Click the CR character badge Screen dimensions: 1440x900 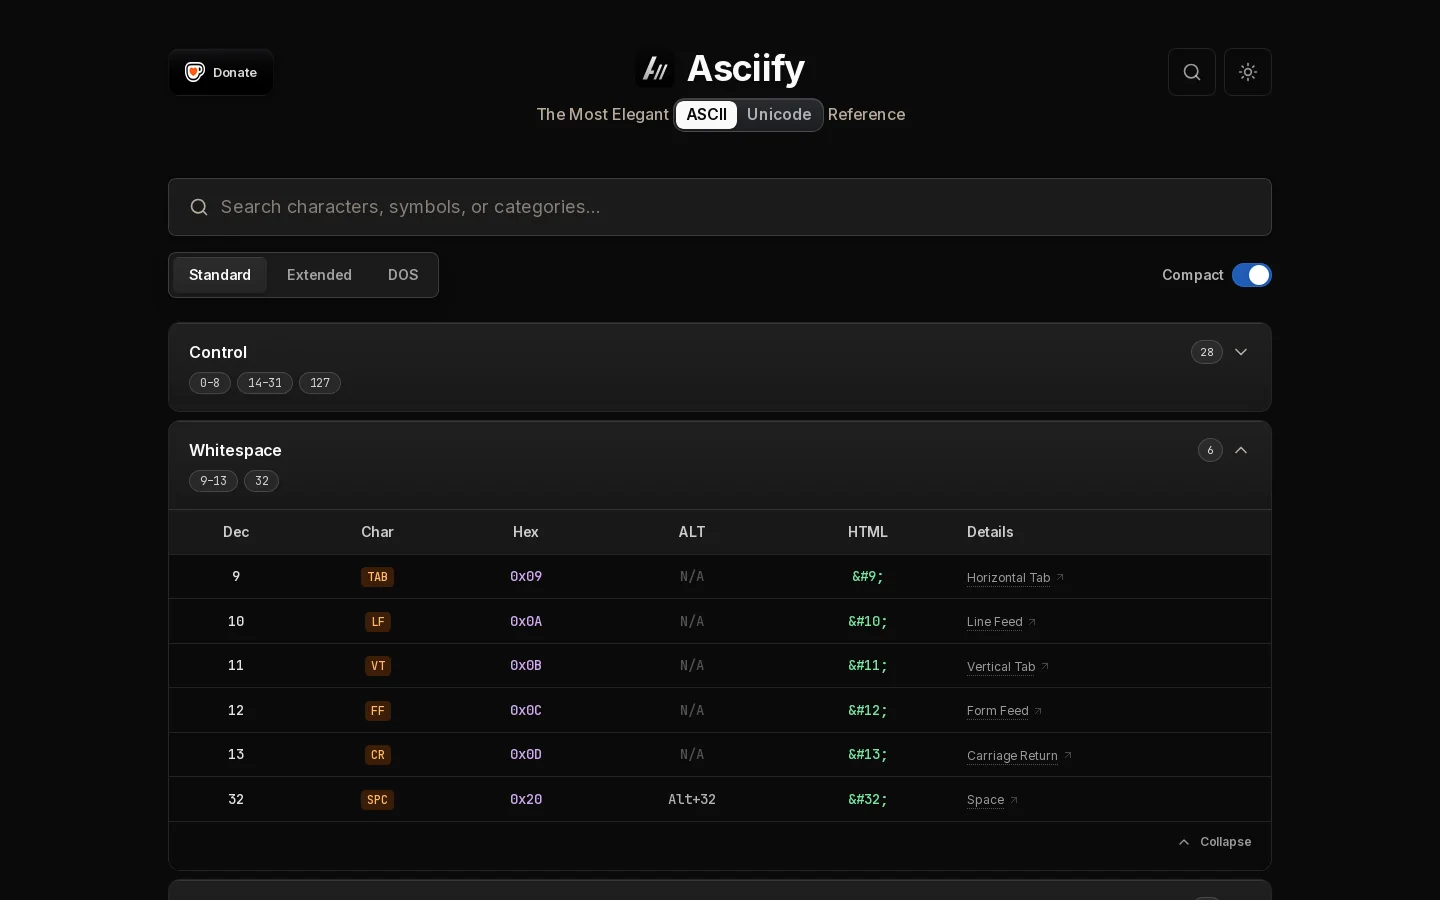click(x=378, y=755)
